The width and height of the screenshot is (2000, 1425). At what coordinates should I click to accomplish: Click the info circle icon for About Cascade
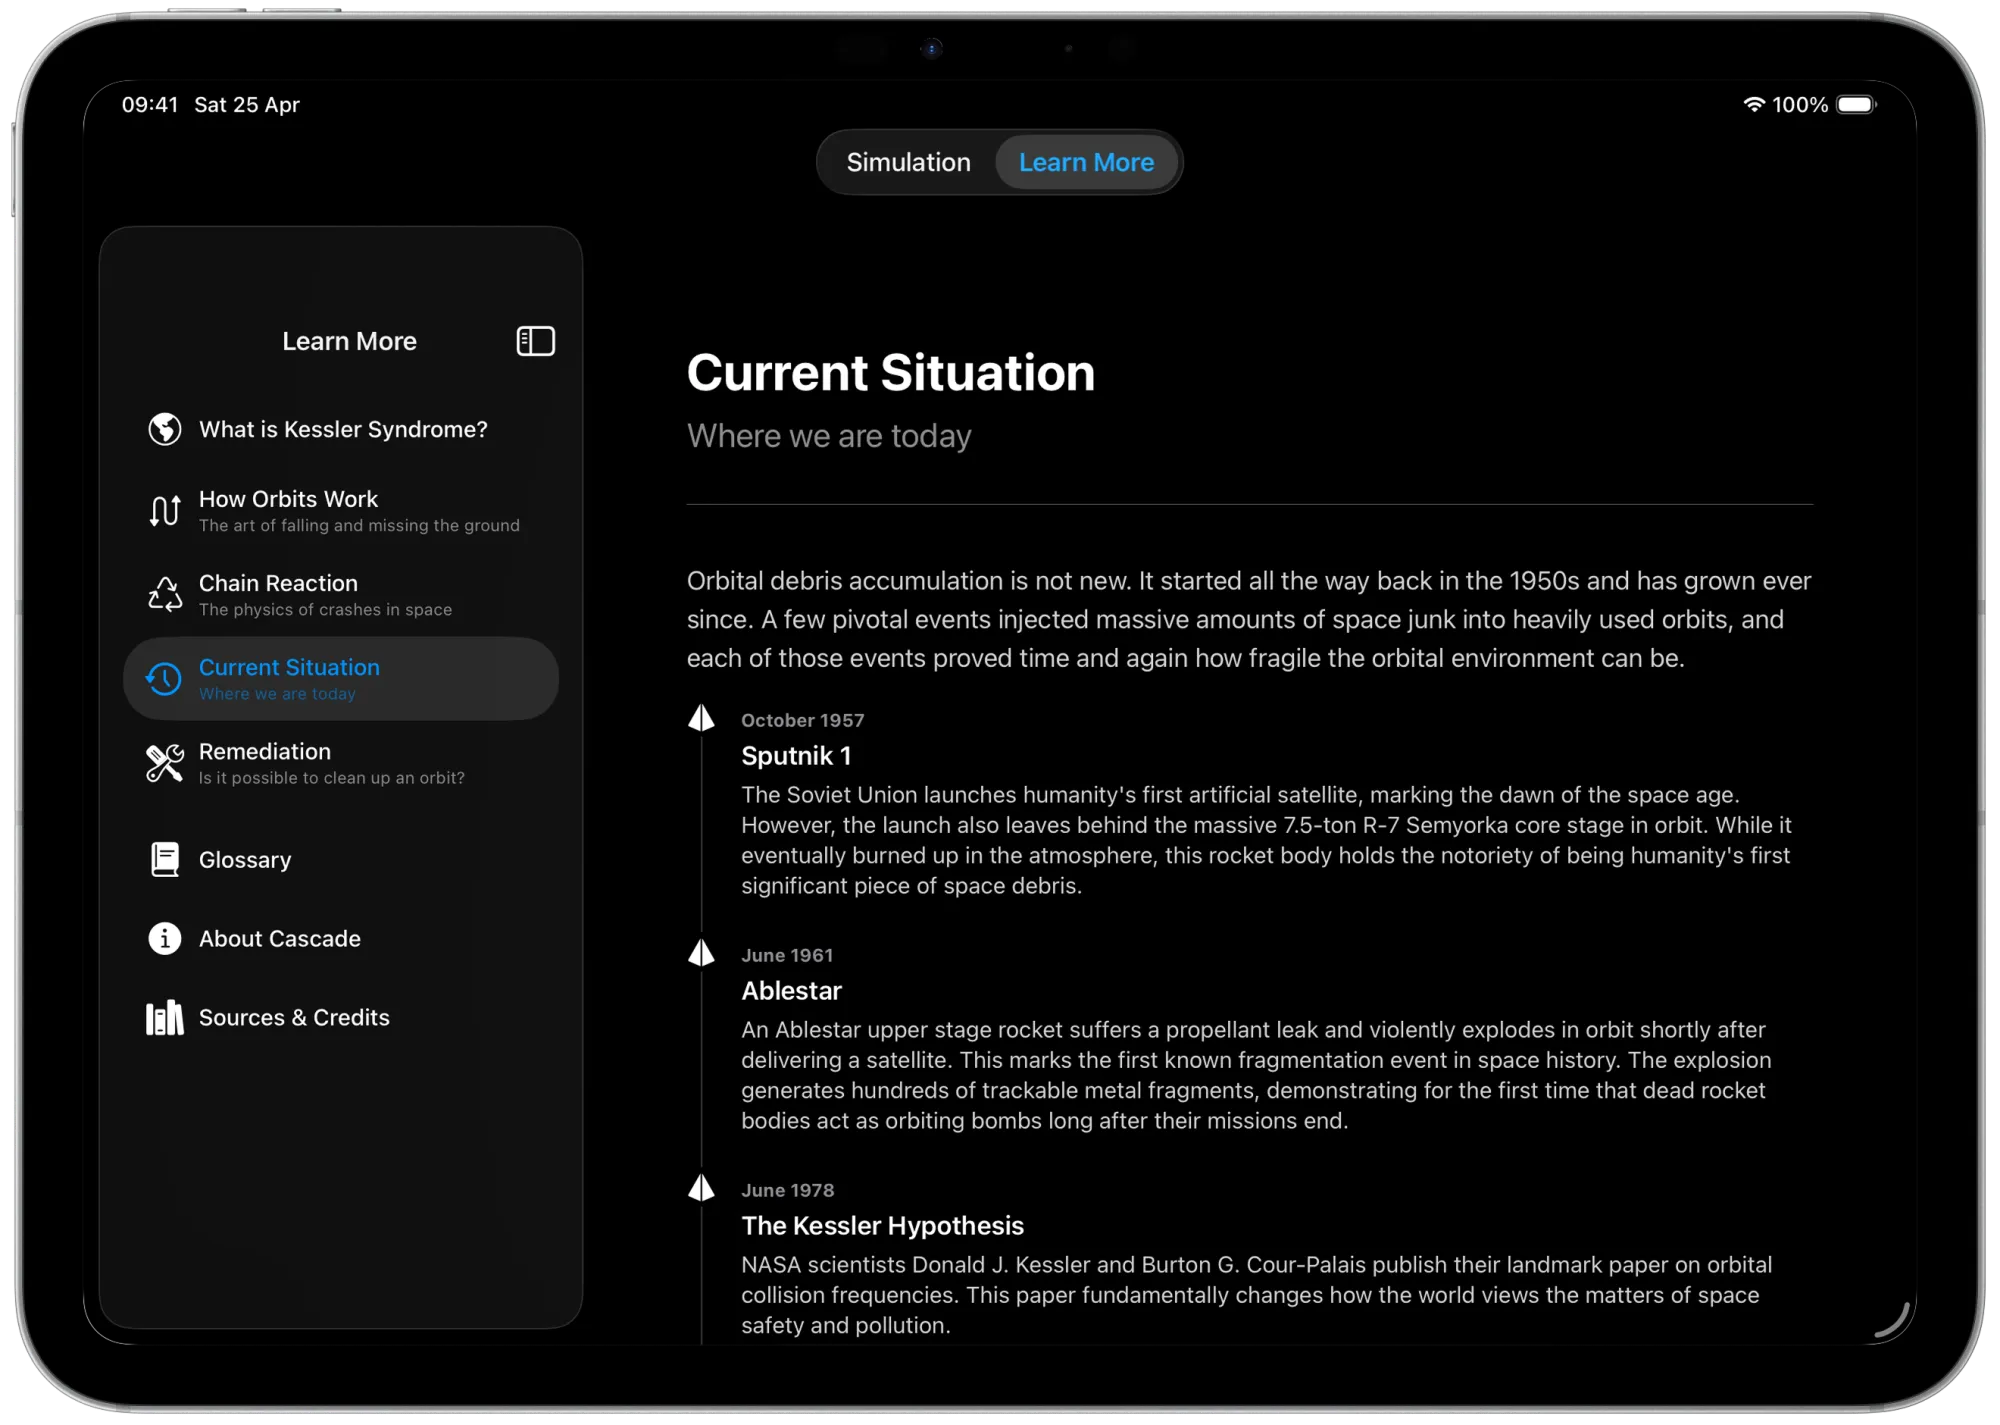(x=165, y=938)
